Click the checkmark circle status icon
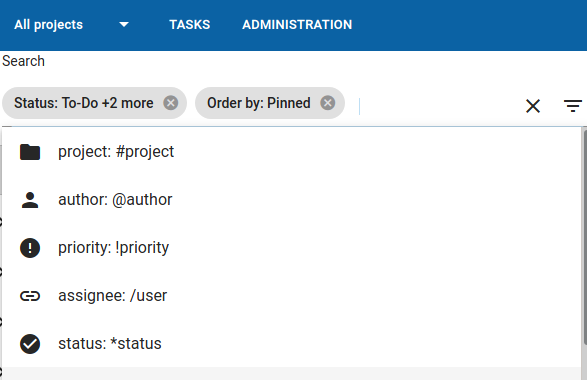587x380 pixels. [x=30, y=344]
